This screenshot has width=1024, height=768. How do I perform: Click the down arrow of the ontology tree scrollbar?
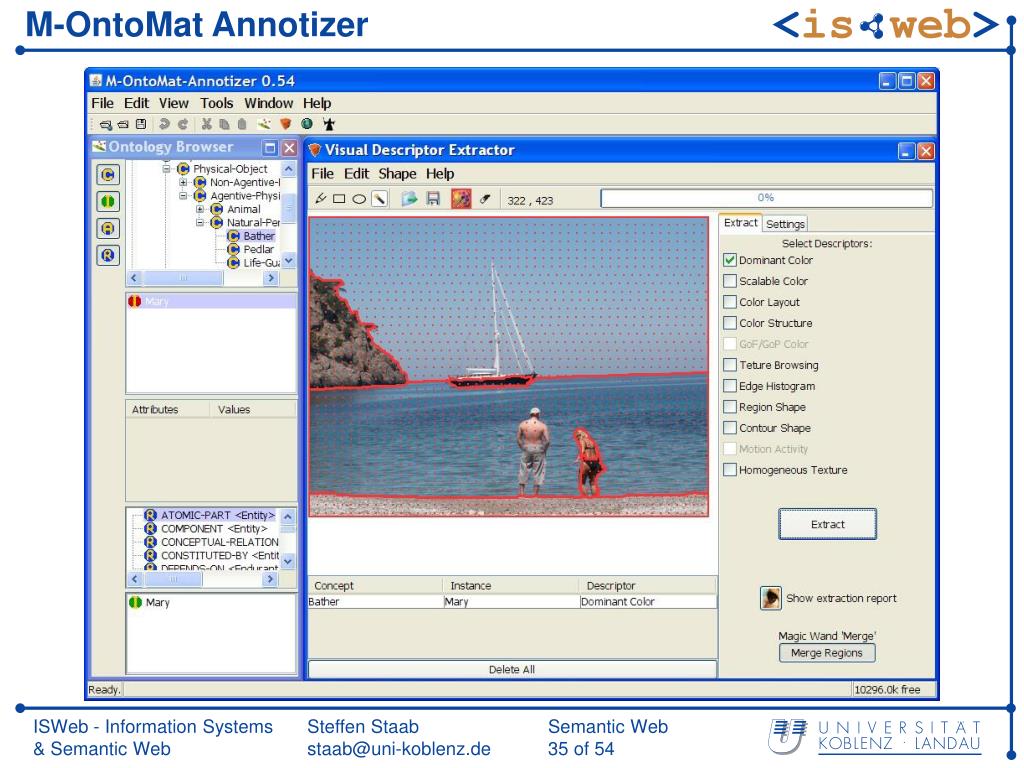click(289, 261)
